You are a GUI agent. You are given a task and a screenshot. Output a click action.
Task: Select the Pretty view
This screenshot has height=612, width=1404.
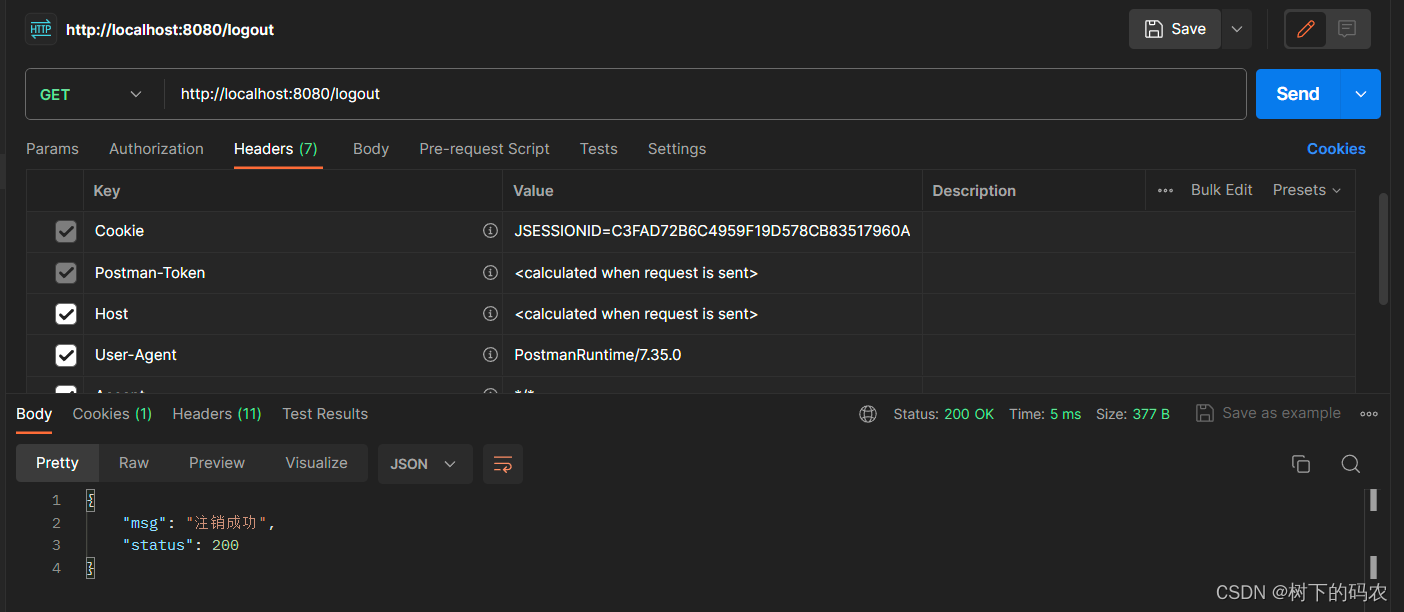point(57,463)
